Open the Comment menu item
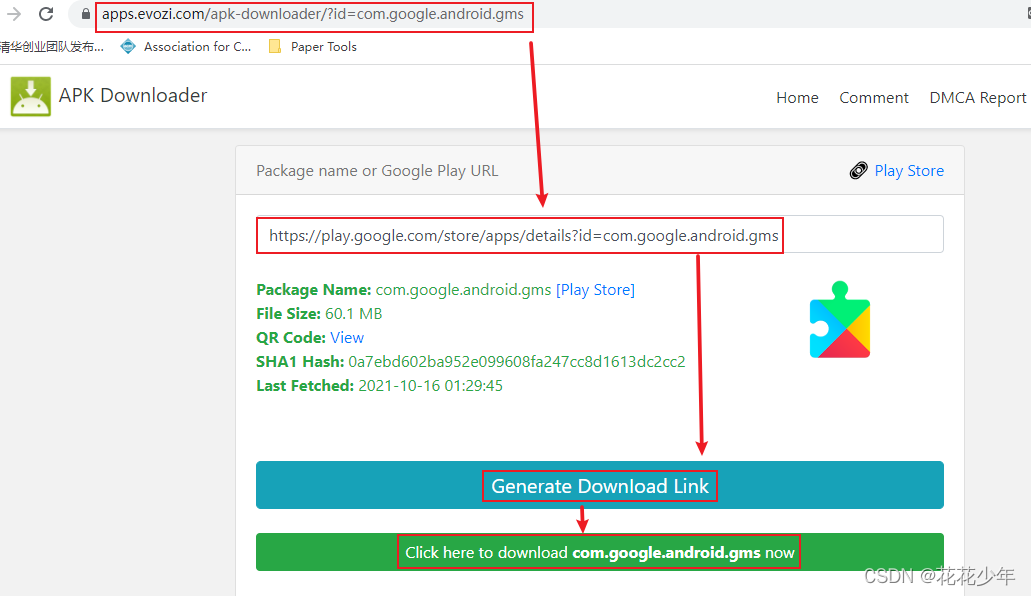The height and width of the screenshot is (596, 1031). pyautogui.click(x=874, y=98)
